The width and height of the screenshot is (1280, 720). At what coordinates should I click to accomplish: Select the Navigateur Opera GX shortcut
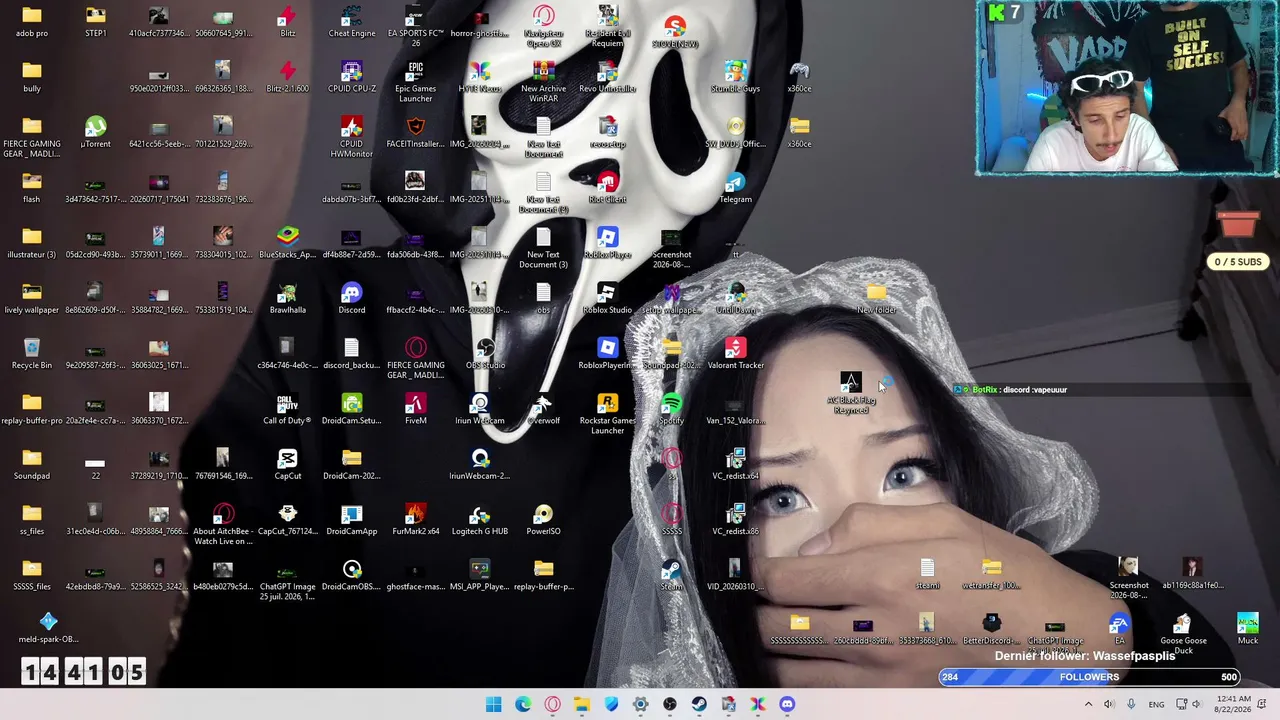click(x=543, y=27)
